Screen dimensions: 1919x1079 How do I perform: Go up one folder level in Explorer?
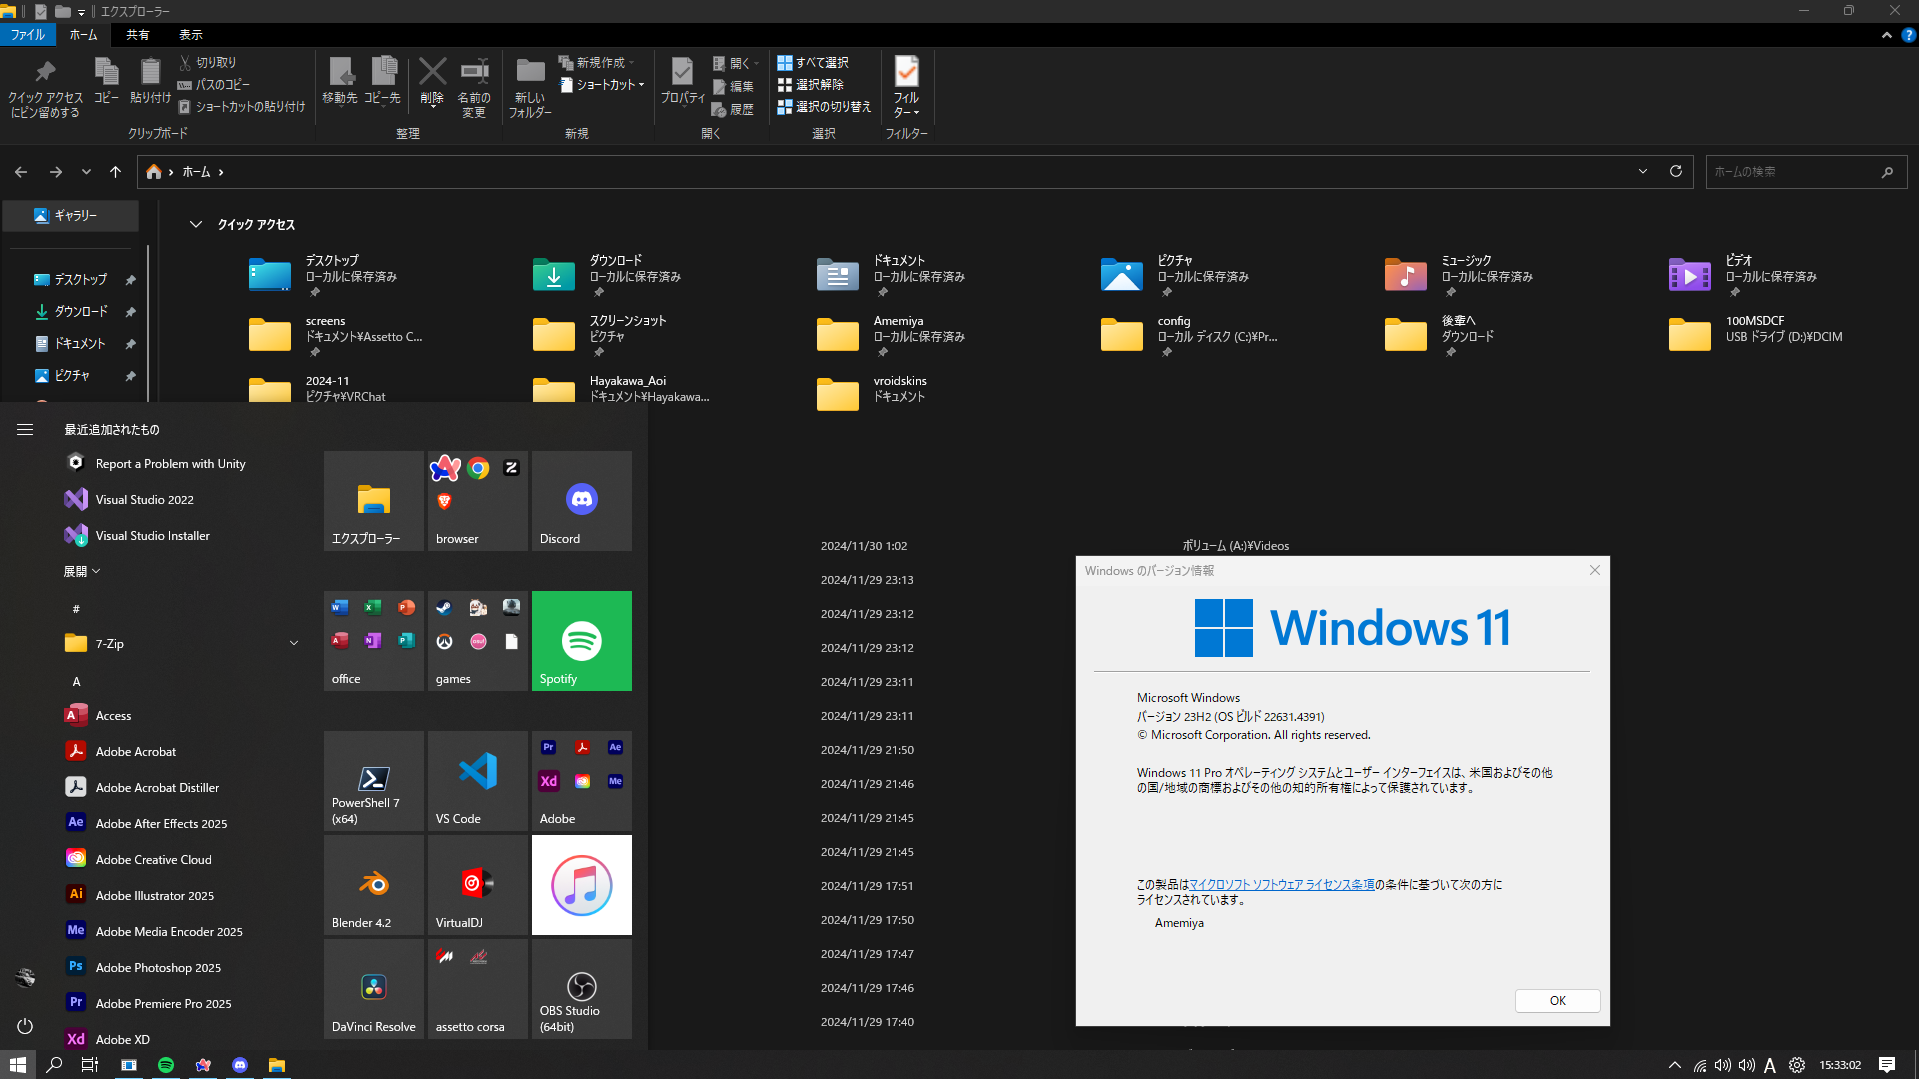[x=116, y=172]
